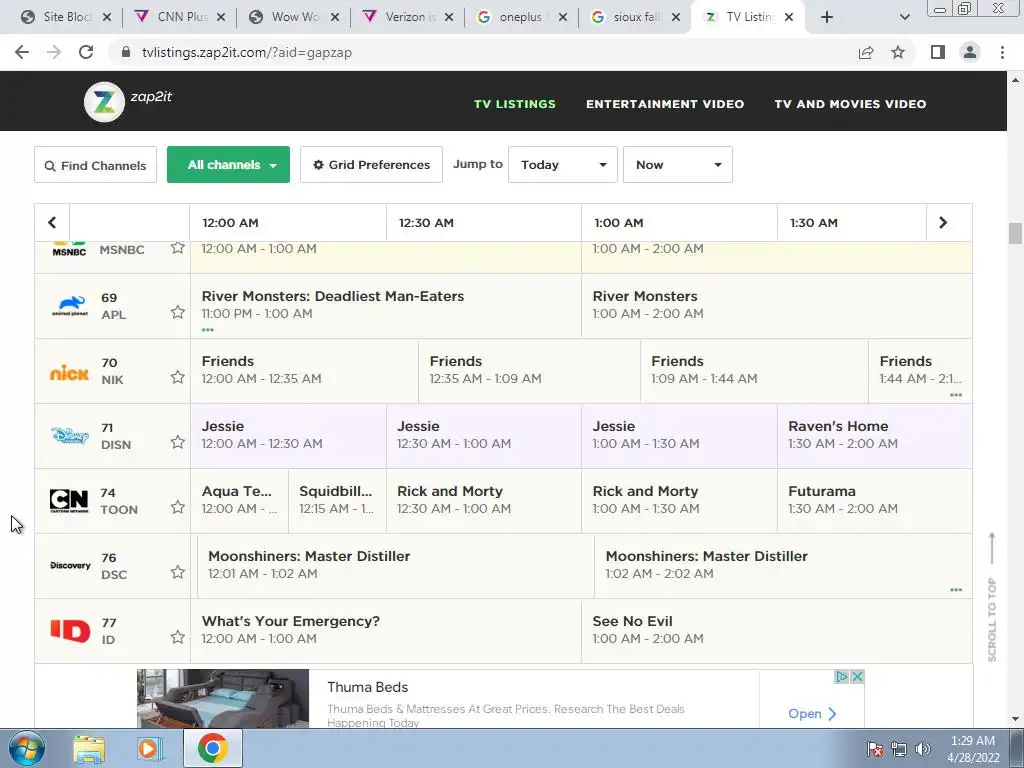Open Rick and Morty 12:30 AM listing
This screenshot has height=768, width=1024.
click(484, 501)
